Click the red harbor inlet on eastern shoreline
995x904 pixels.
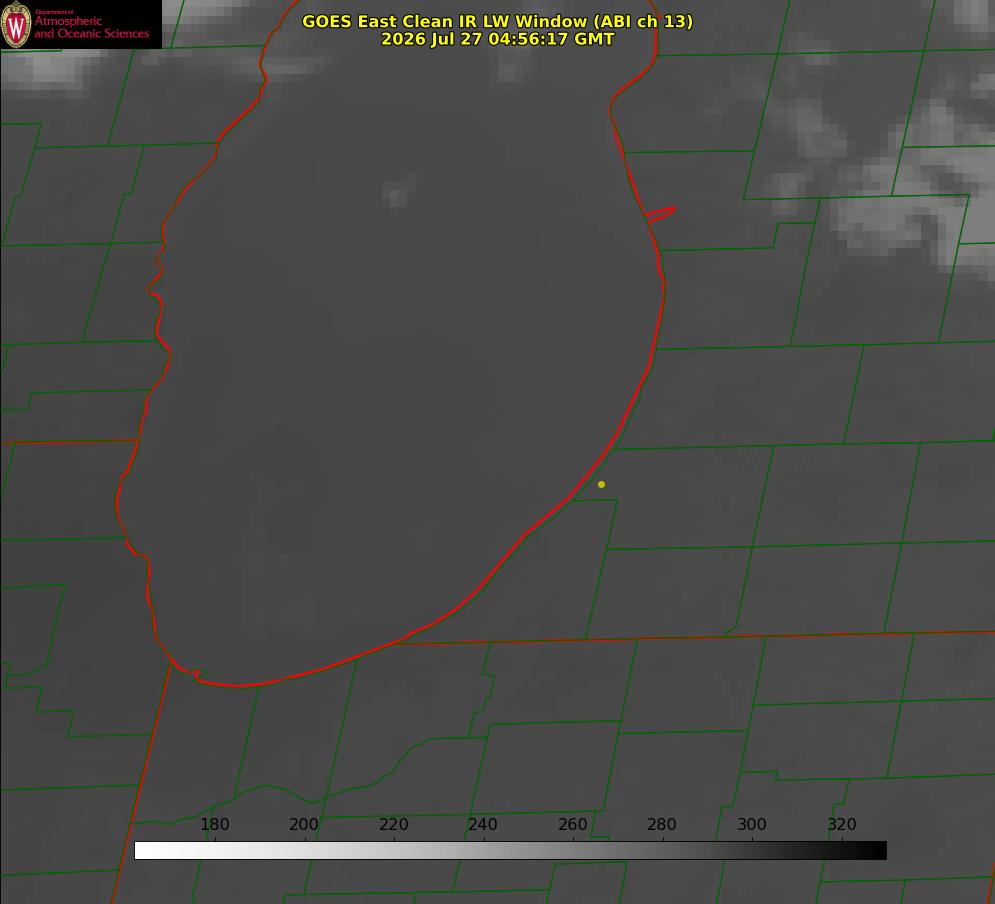pyautogui.click(x=660, y=214)
